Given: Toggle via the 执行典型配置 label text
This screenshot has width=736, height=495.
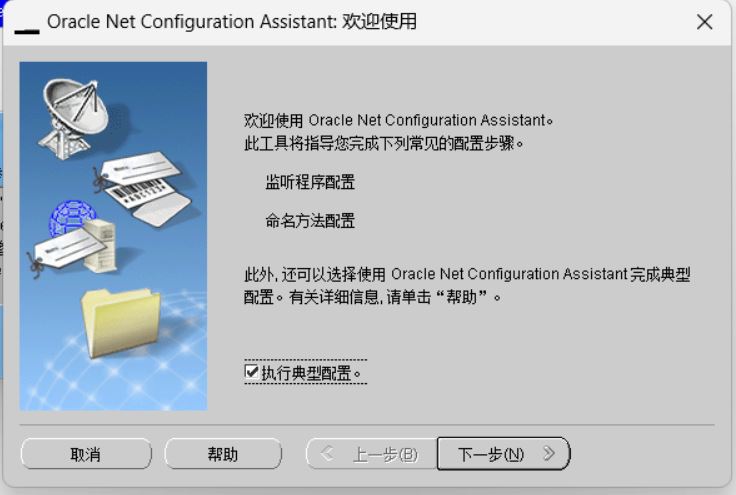Looking at the screenshot, I should (x=311, y=373).
